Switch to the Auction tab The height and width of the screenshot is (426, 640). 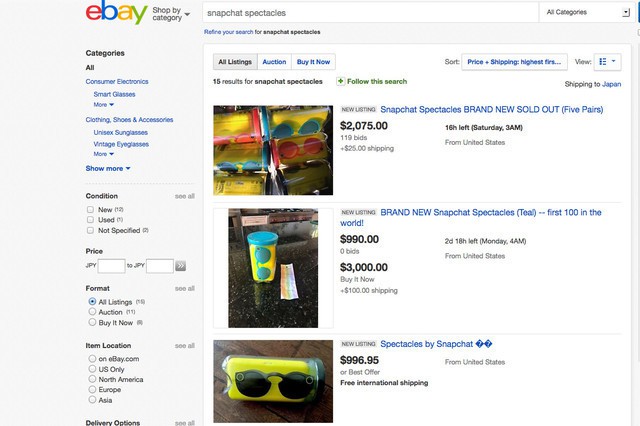coord(274,62)
